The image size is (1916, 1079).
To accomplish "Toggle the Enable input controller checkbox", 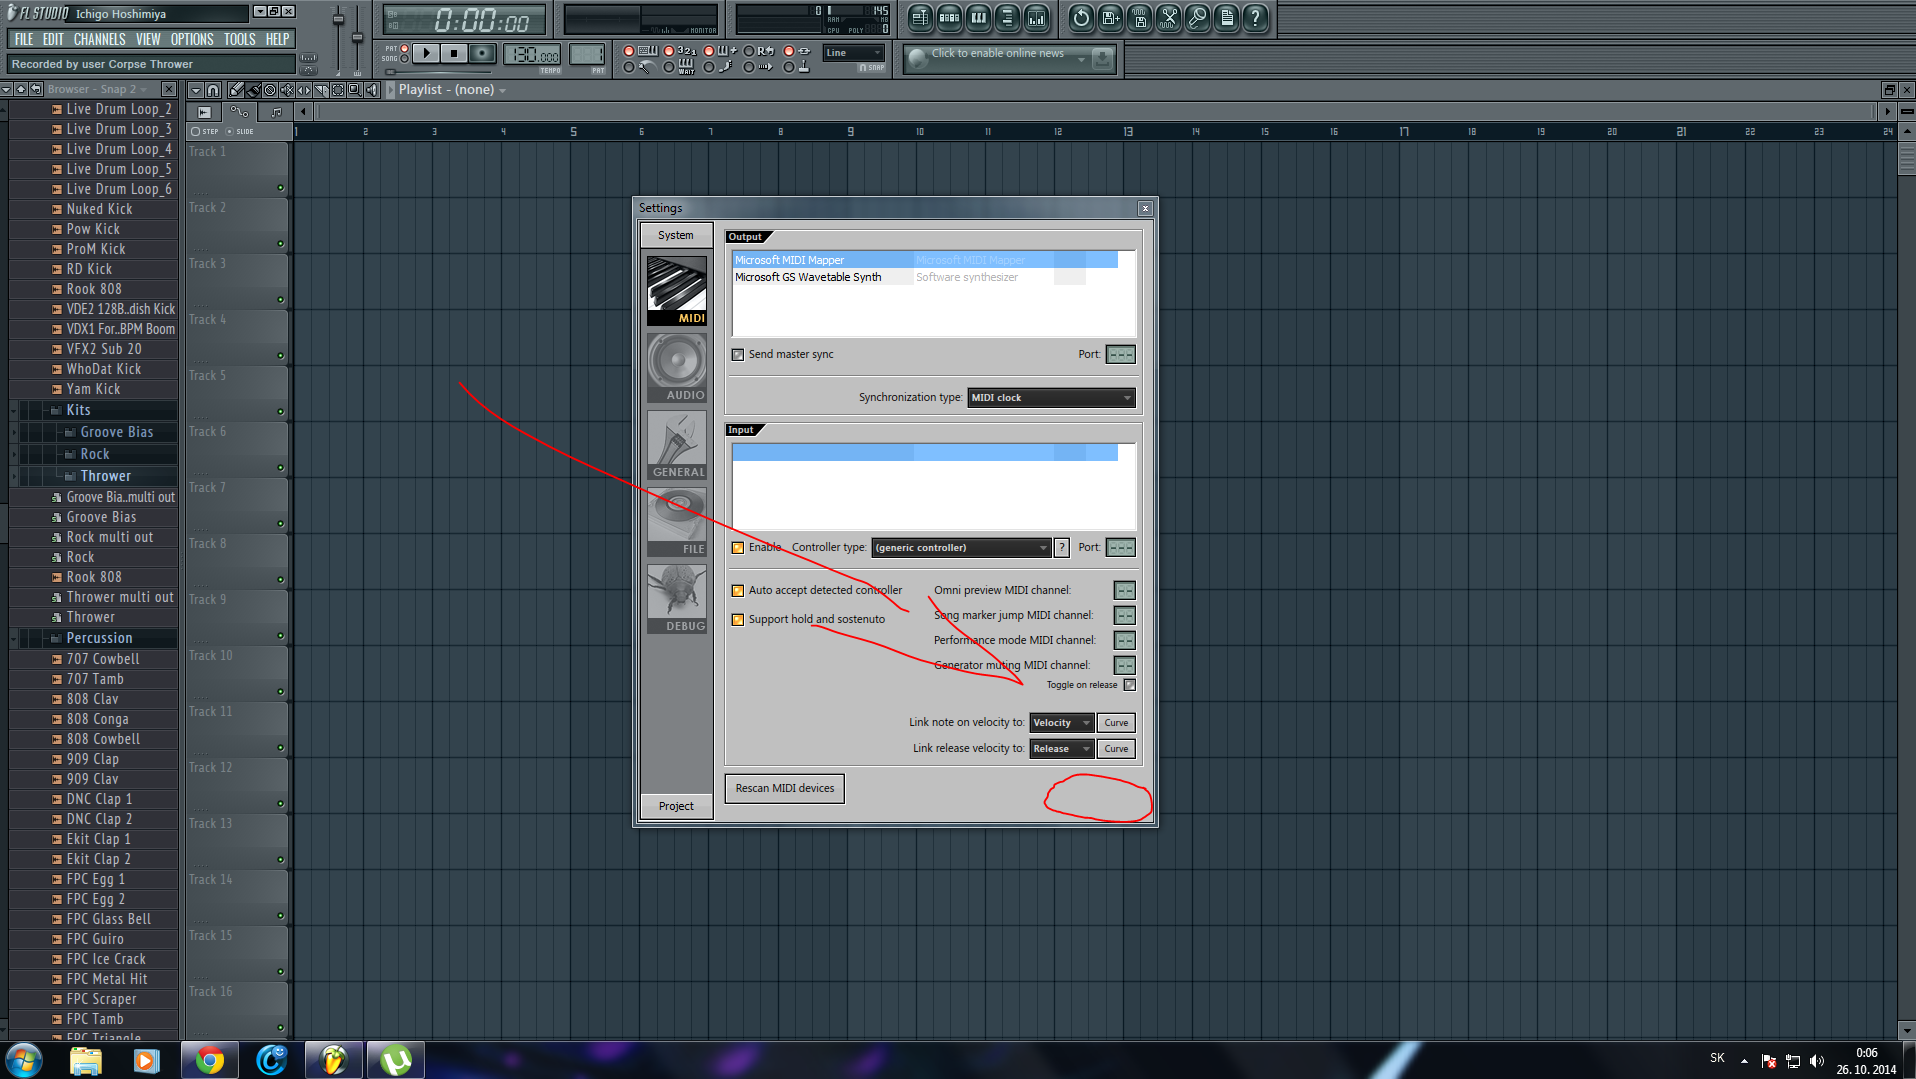I will [x=738, y=548].
